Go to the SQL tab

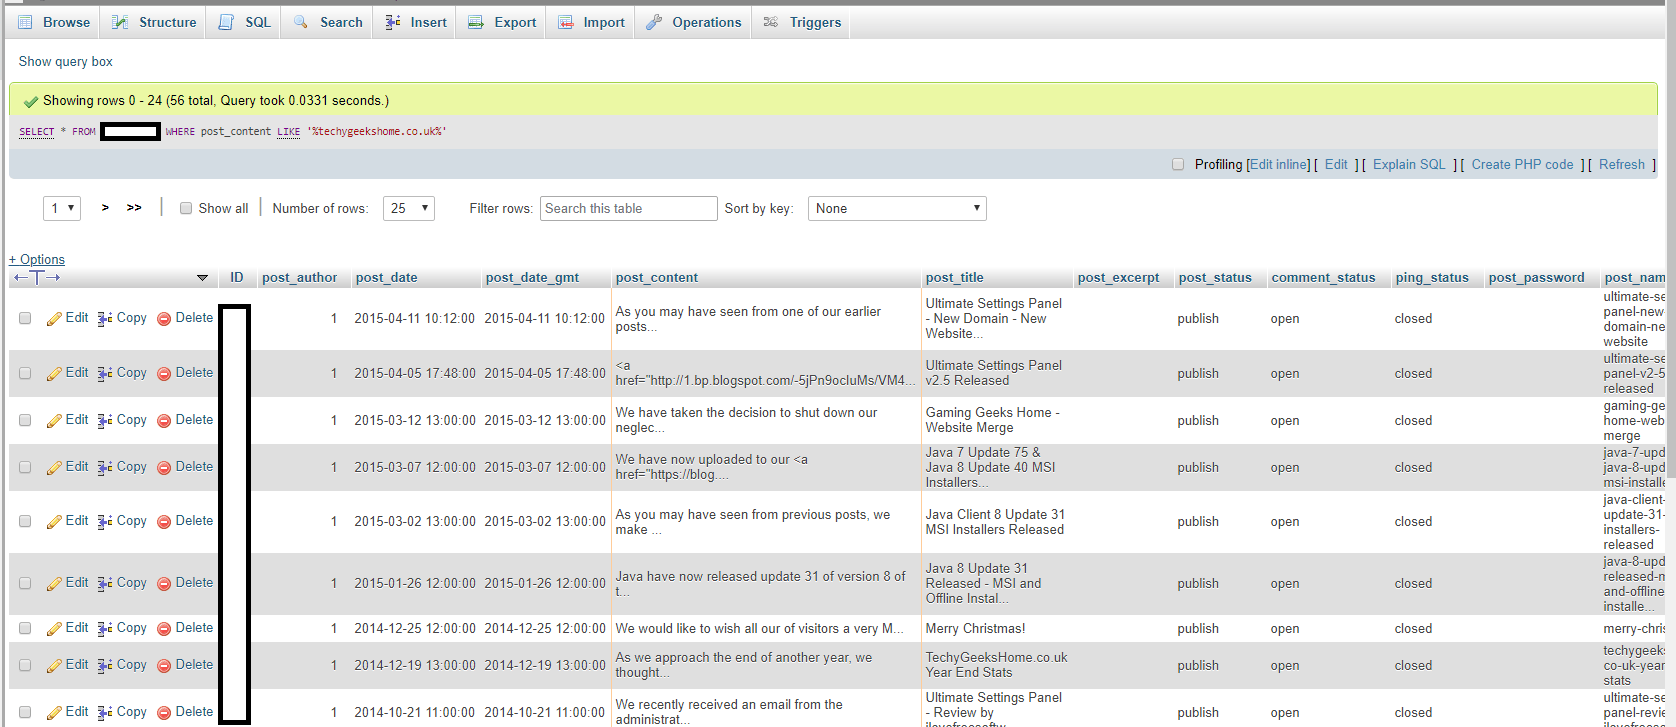(245, 22)
